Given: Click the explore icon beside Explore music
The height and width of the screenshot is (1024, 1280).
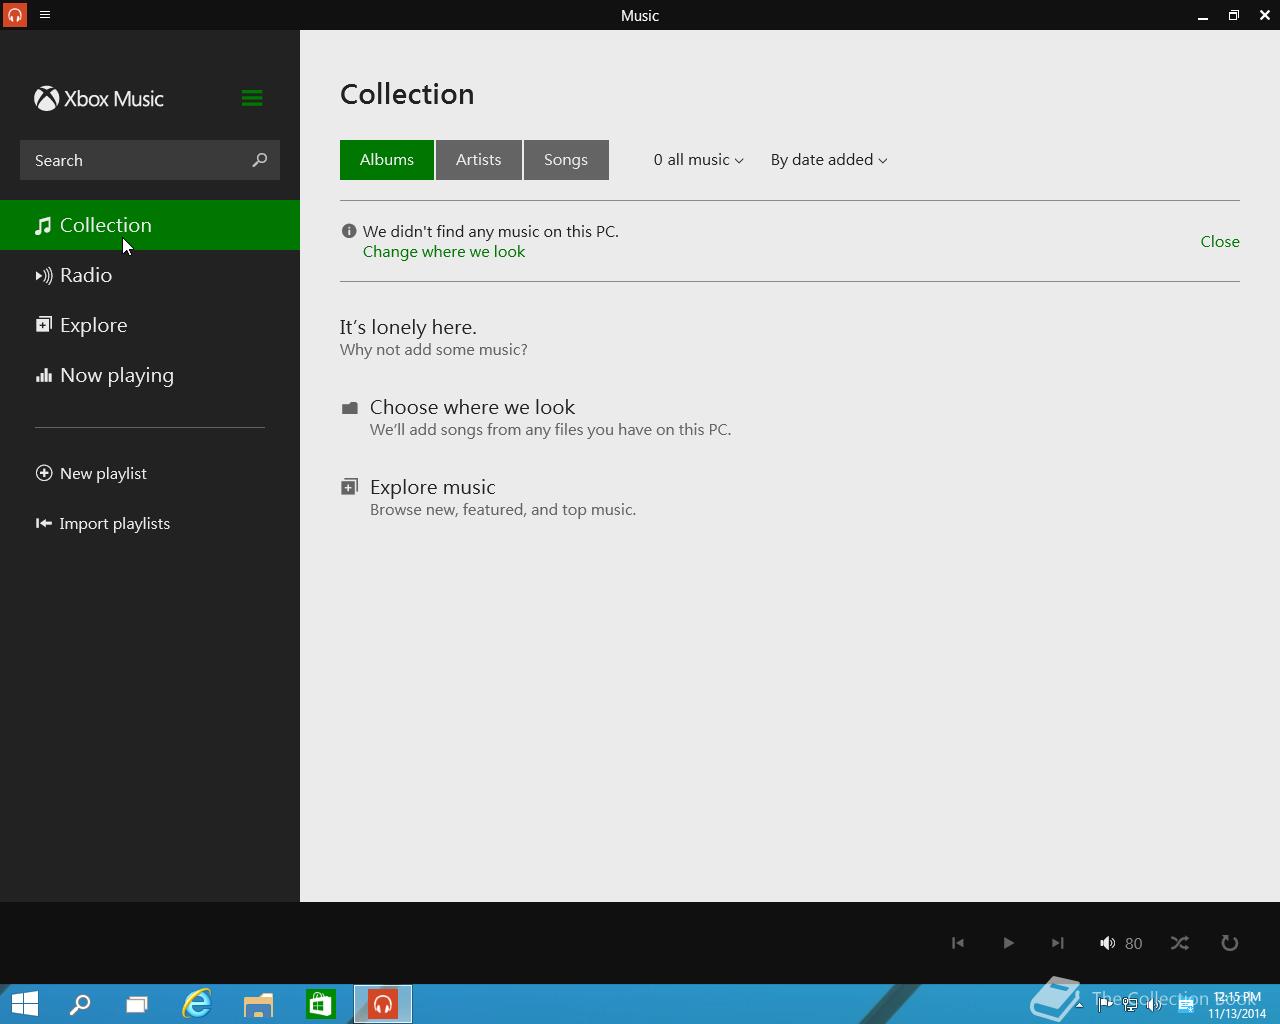Looking at the screenshot, I should (x=349, y=487).
